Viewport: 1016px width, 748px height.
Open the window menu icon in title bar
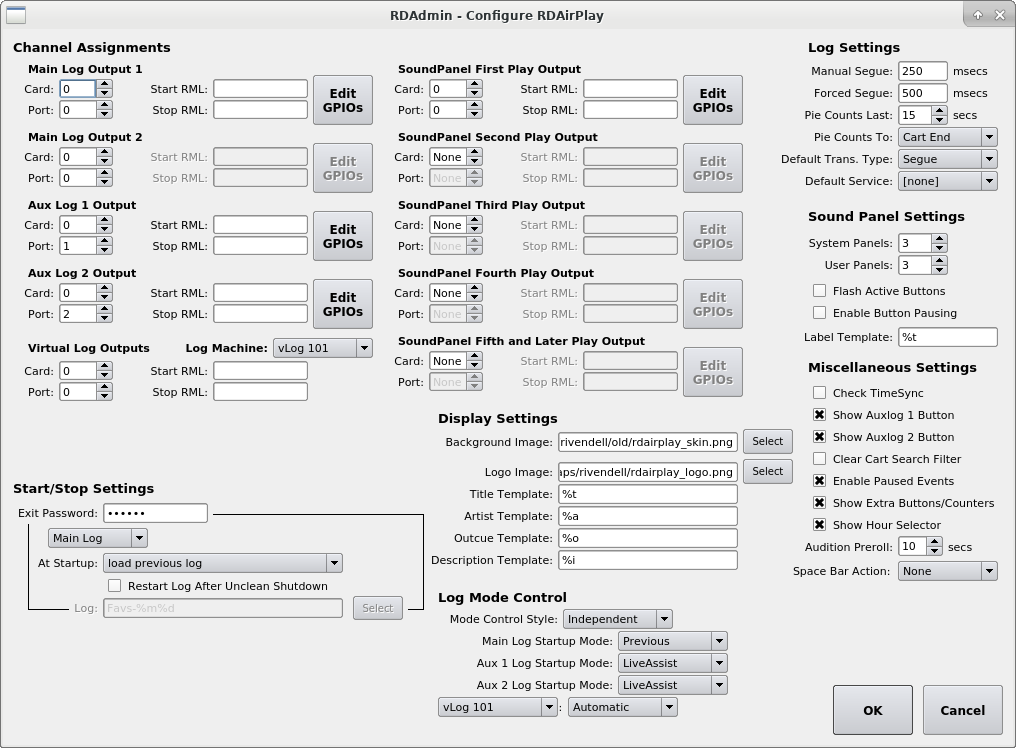15,15
